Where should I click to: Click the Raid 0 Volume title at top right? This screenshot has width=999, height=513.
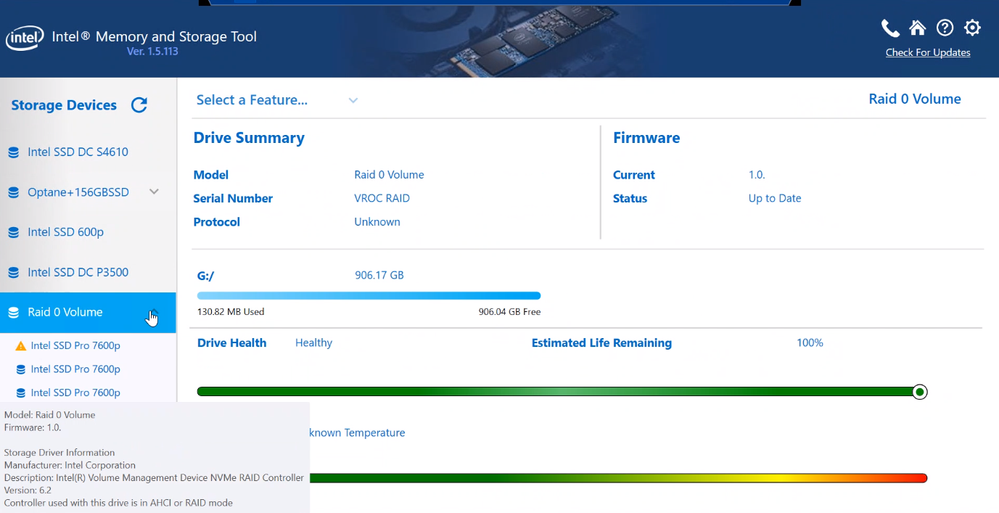(x=914, y=99)
